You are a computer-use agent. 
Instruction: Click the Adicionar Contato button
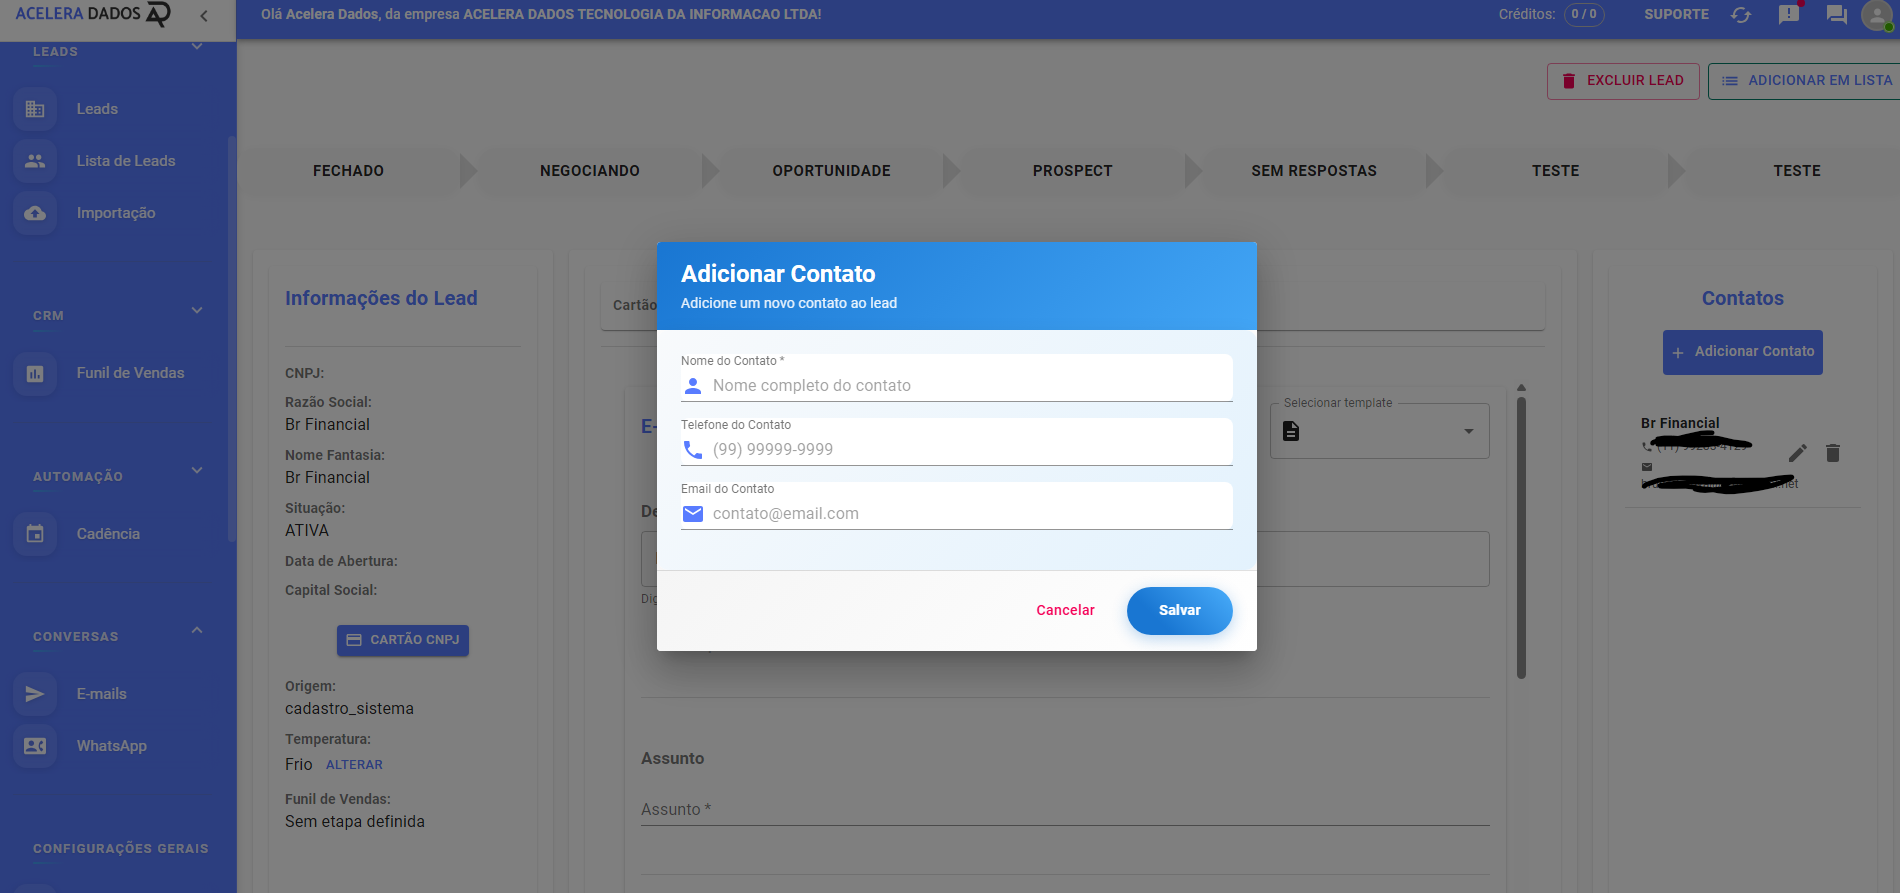click(x=1742, y=352)
